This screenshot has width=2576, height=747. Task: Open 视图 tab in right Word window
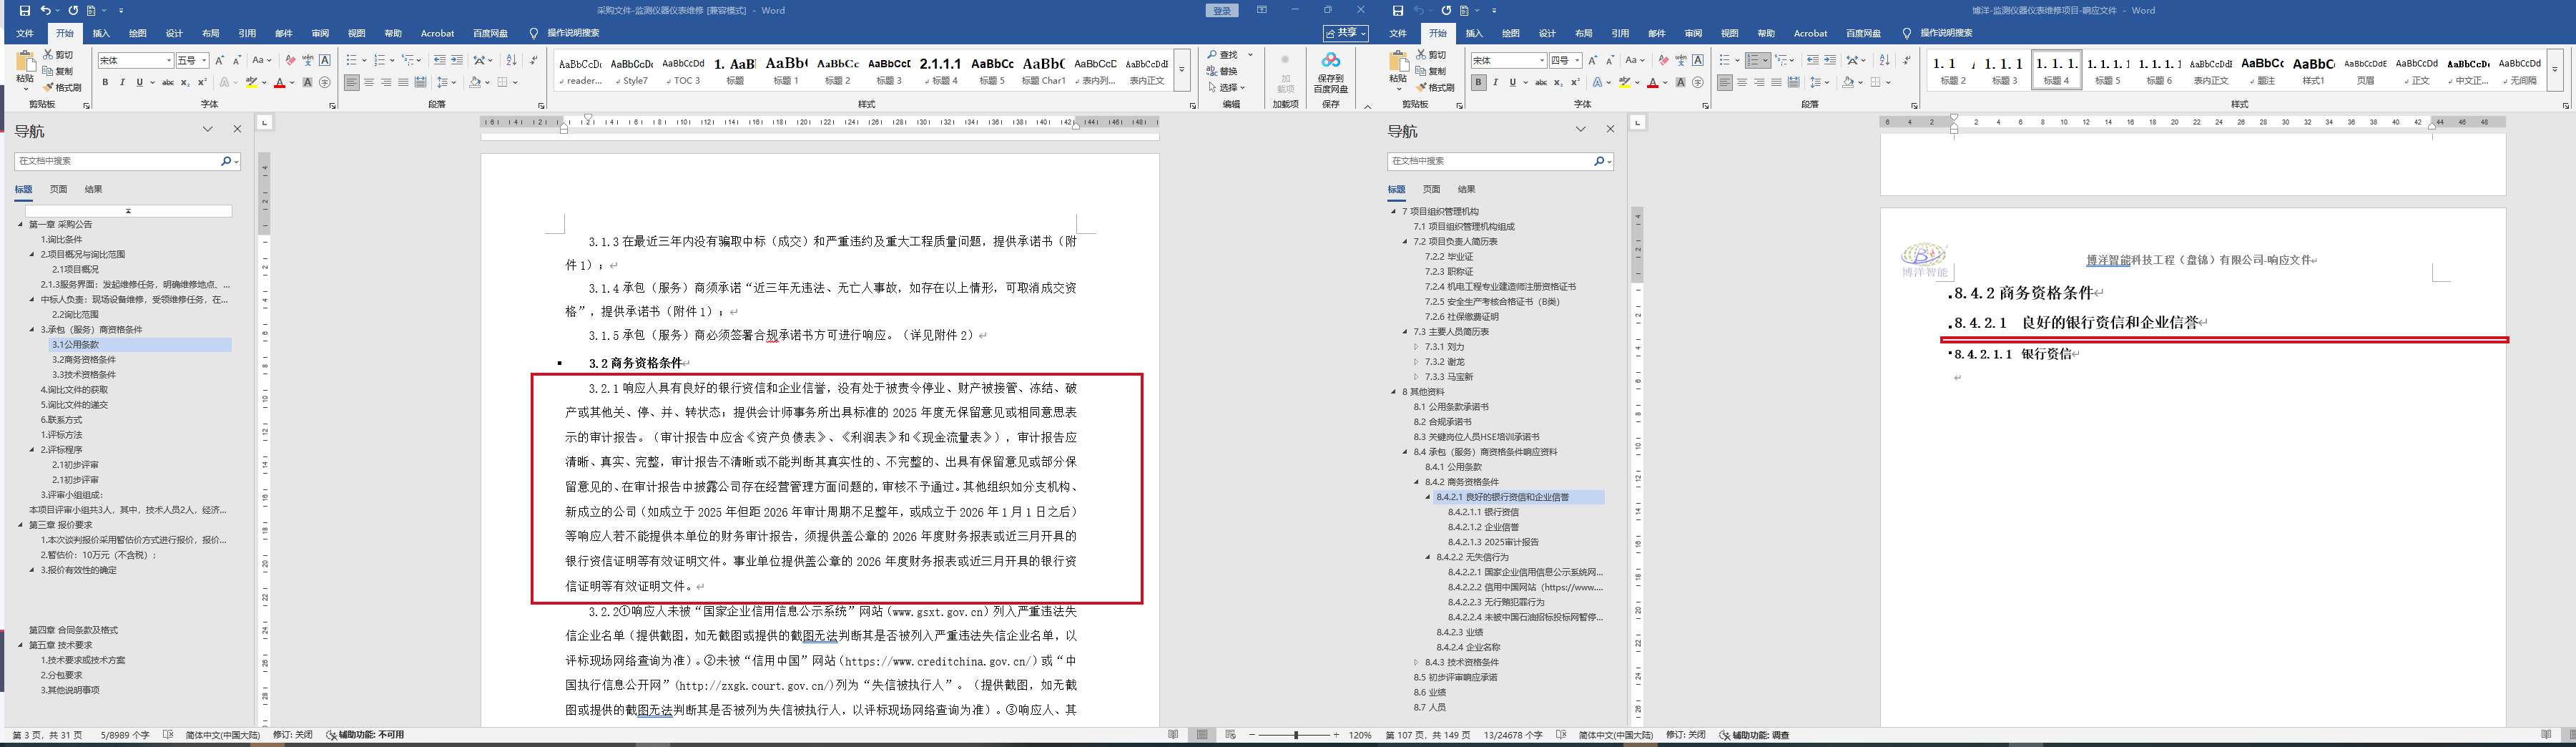(x=1729, y=33)
